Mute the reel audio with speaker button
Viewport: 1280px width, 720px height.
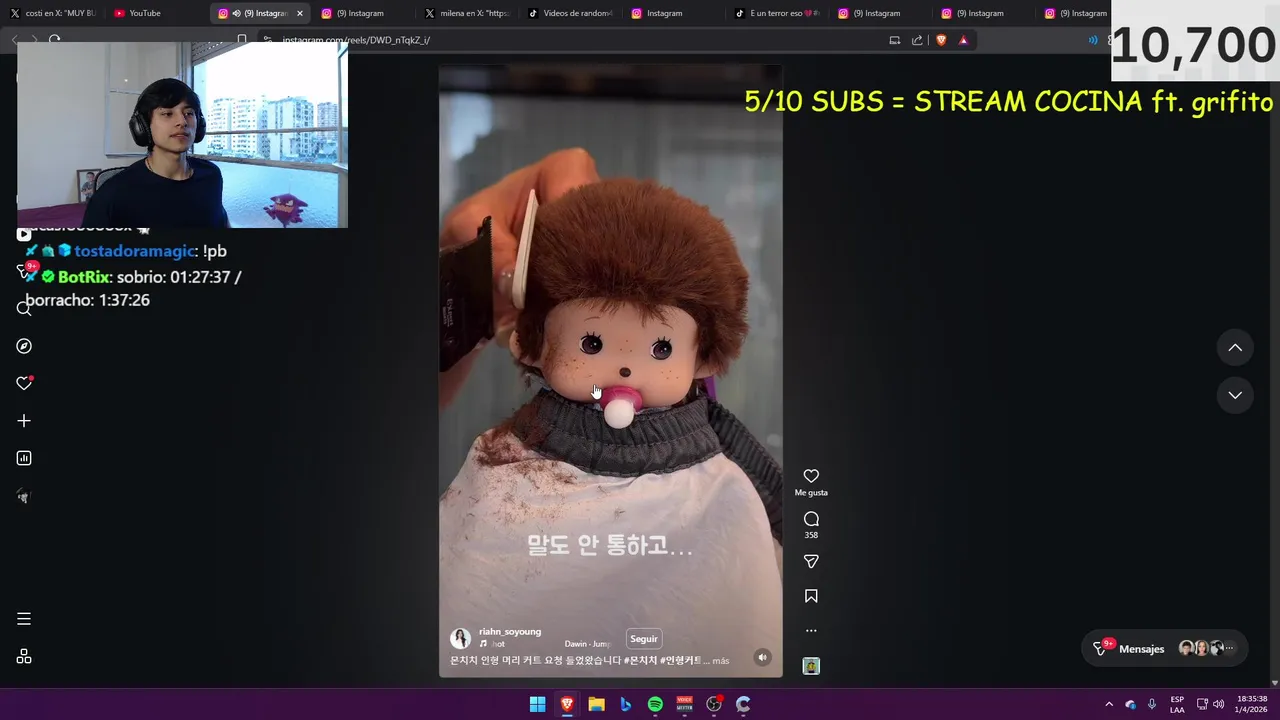point(762,657)
